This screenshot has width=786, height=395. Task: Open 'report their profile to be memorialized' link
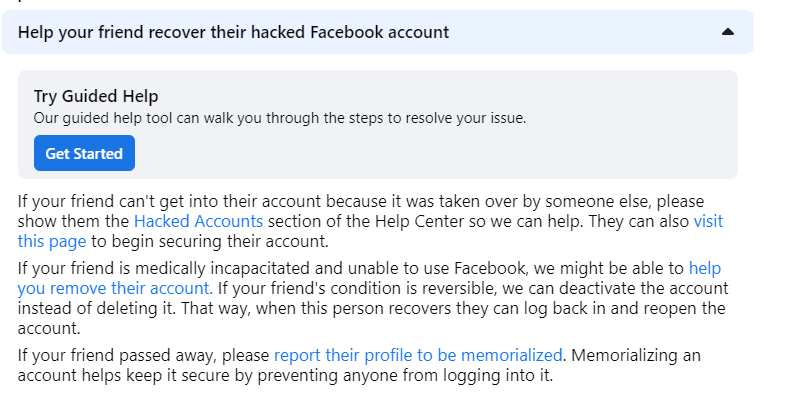pyautogui.click(x=418, y=355)
